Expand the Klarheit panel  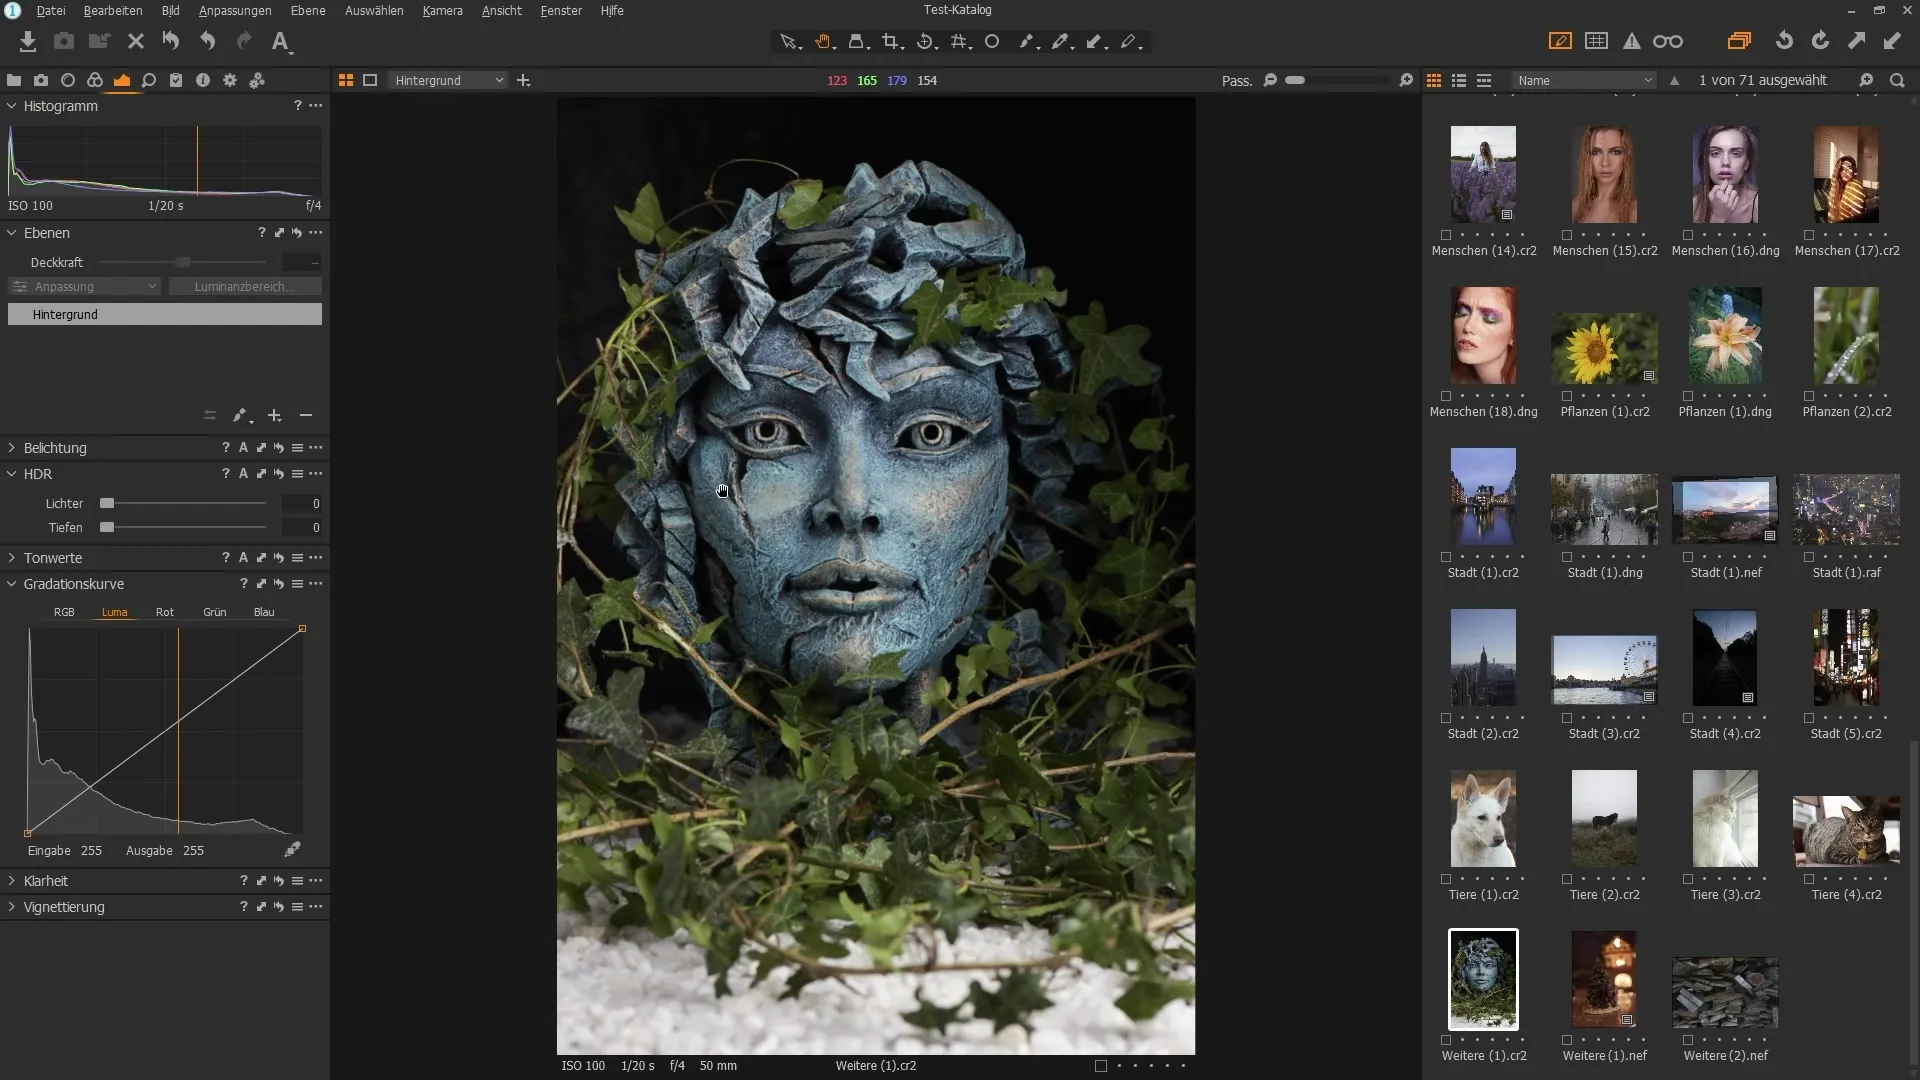[x=12, y=880]
